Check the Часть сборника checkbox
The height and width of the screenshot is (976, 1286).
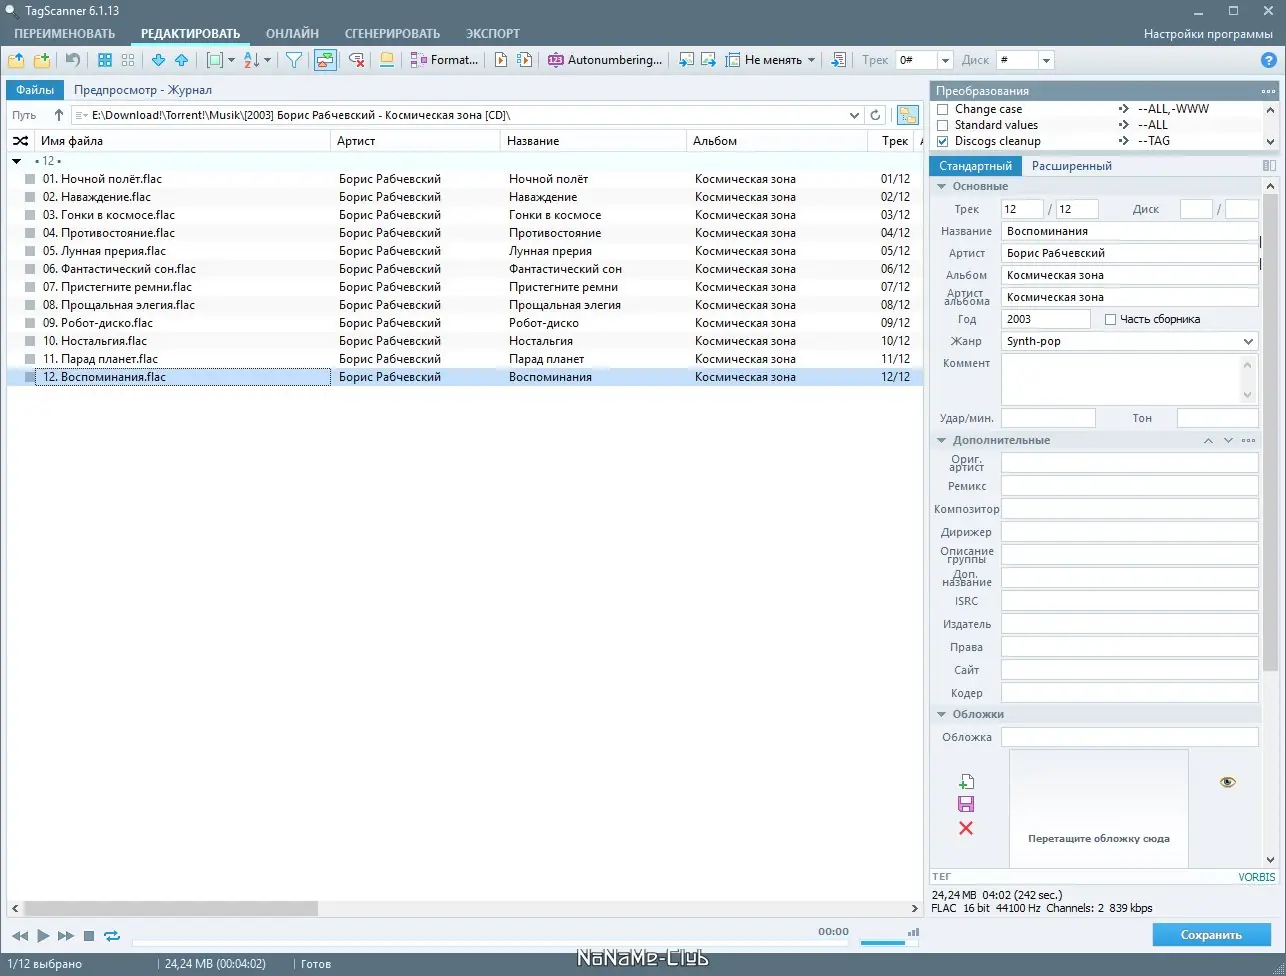tap(1111, 318)
